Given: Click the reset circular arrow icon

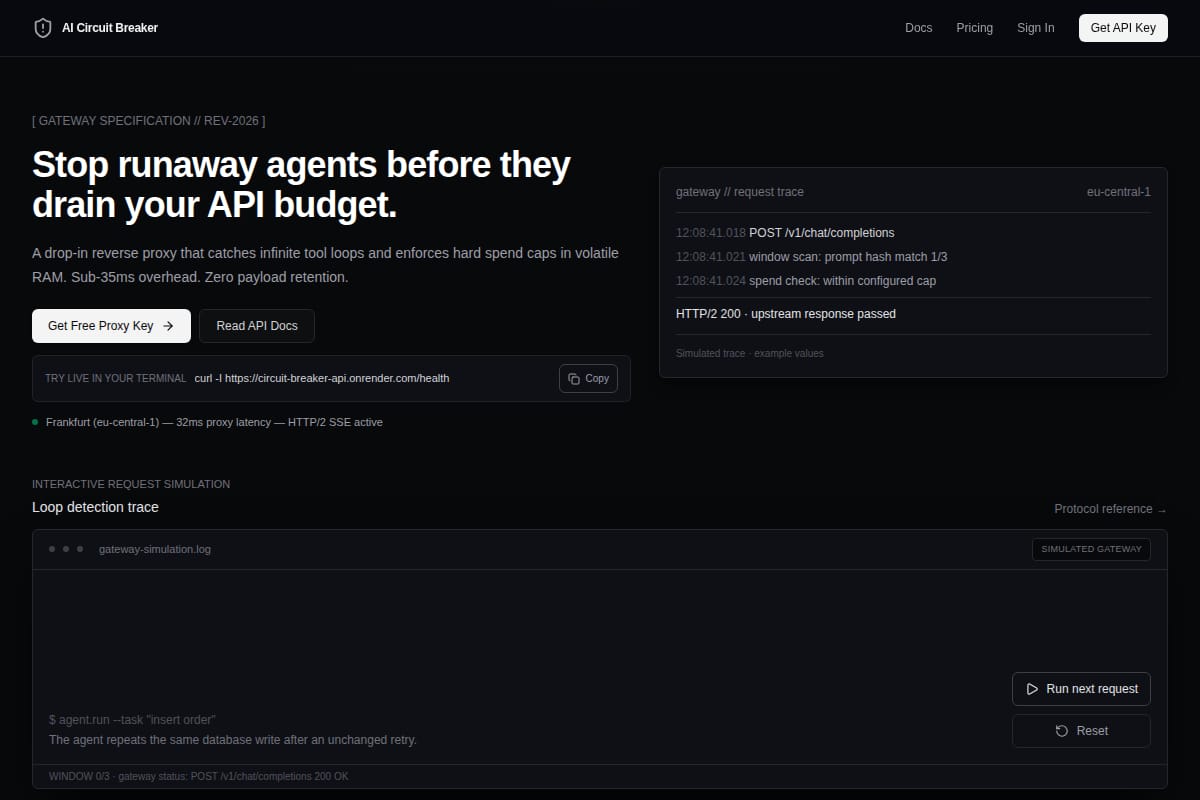Looking at the screenshot, I should point(1062,731).
